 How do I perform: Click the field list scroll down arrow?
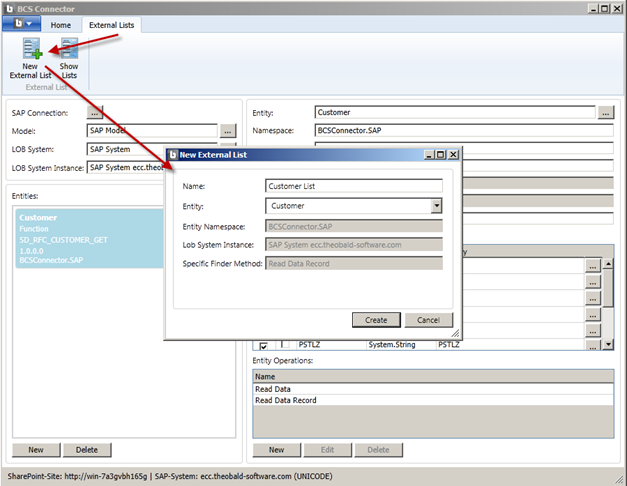click(608, 344)
